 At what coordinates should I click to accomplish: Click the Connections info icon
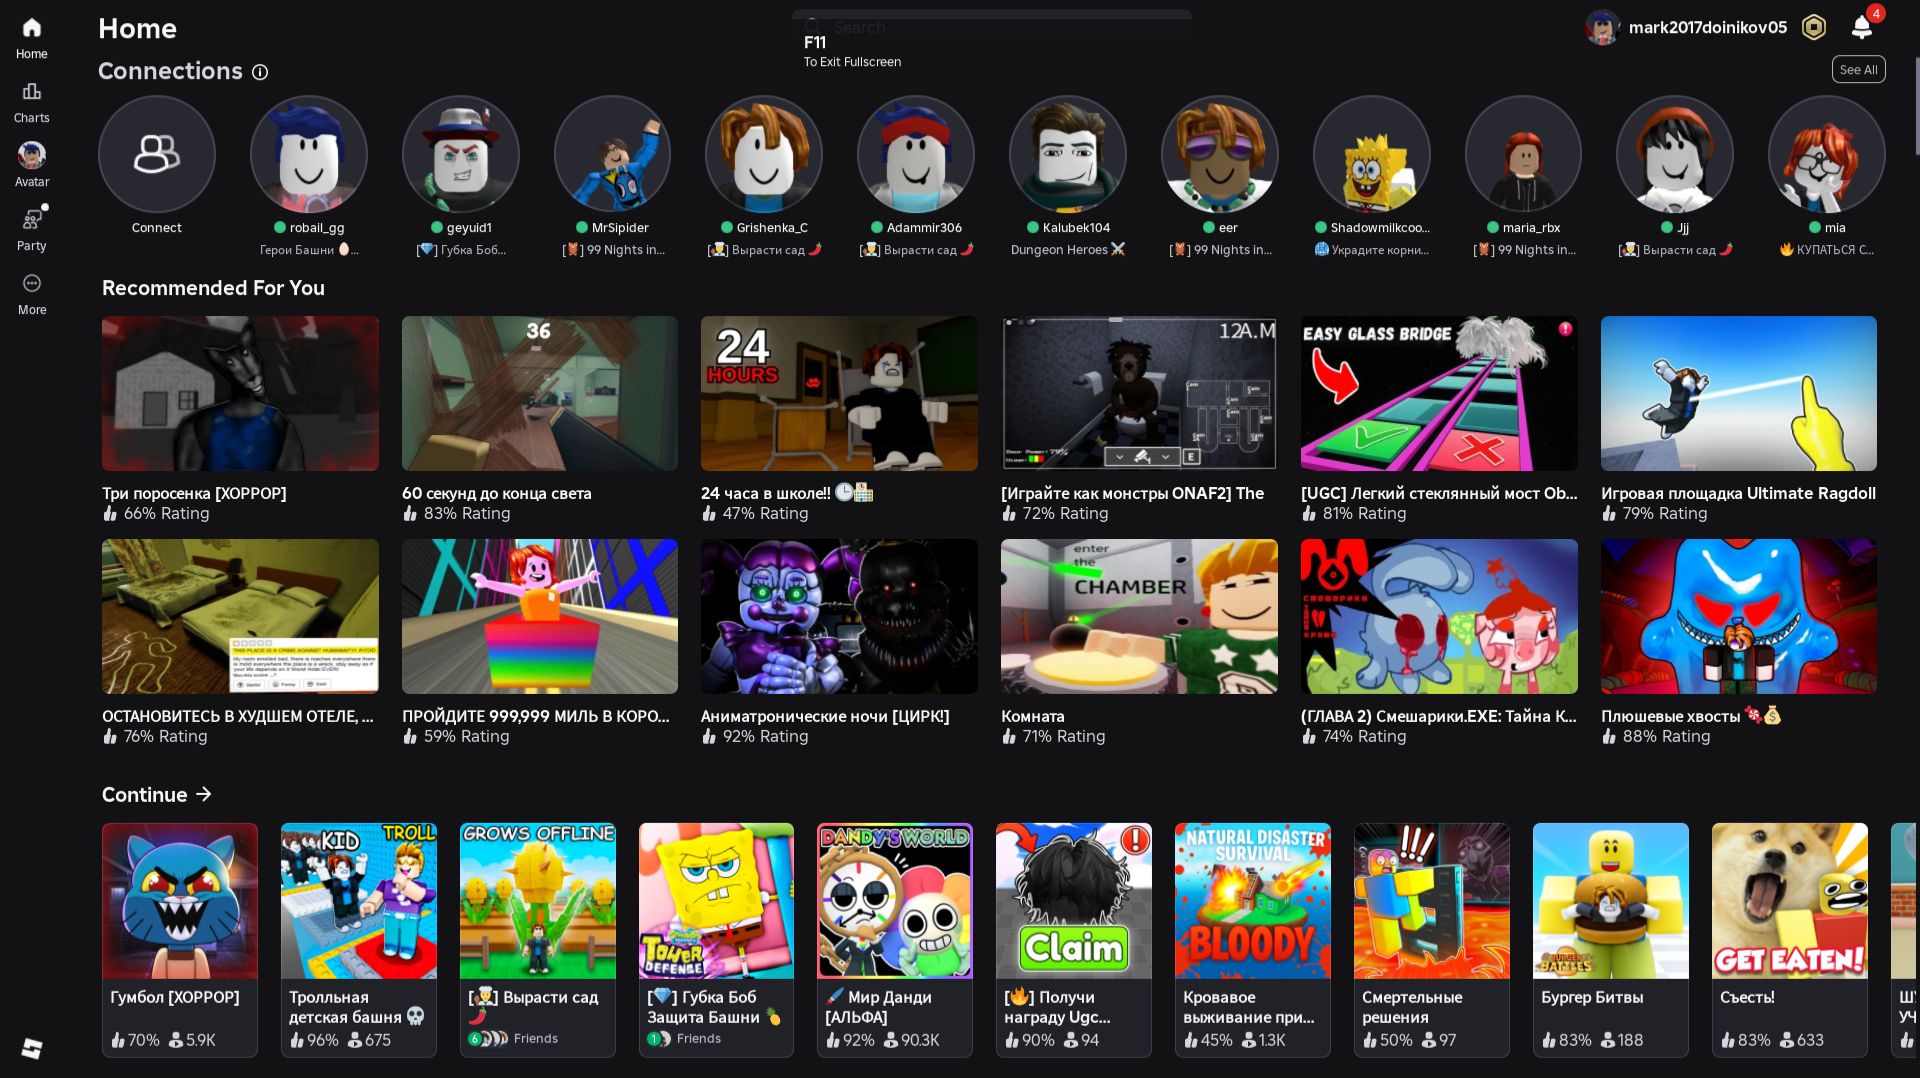tap(260, 72)
